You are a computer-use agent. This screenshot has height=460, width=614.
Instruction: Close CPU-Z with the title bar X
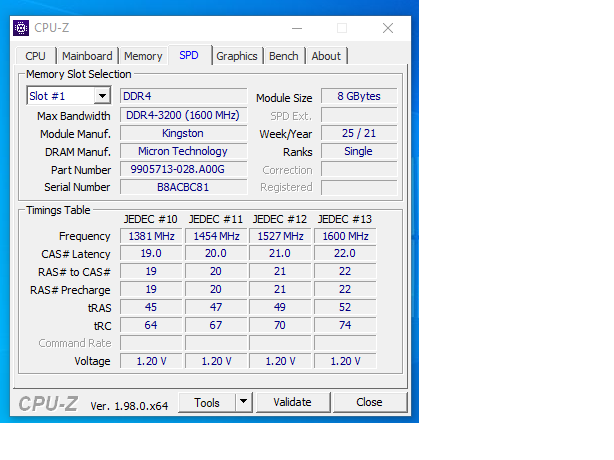388,28
